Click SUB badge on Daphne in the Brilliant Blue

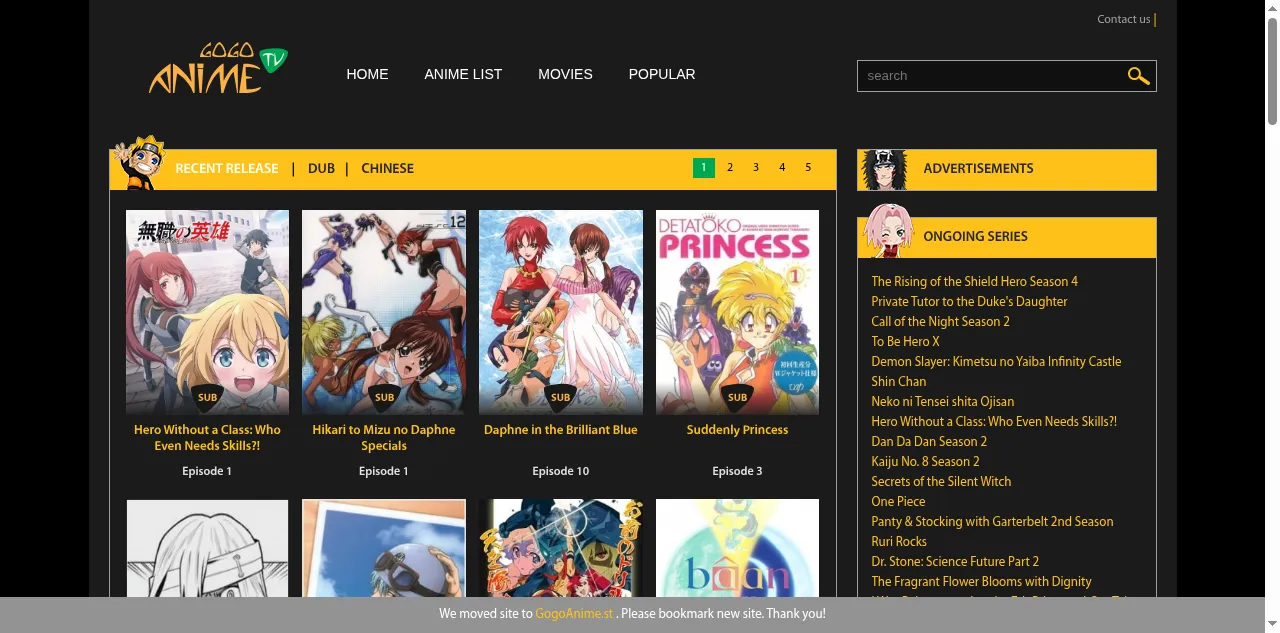(560, 397)
